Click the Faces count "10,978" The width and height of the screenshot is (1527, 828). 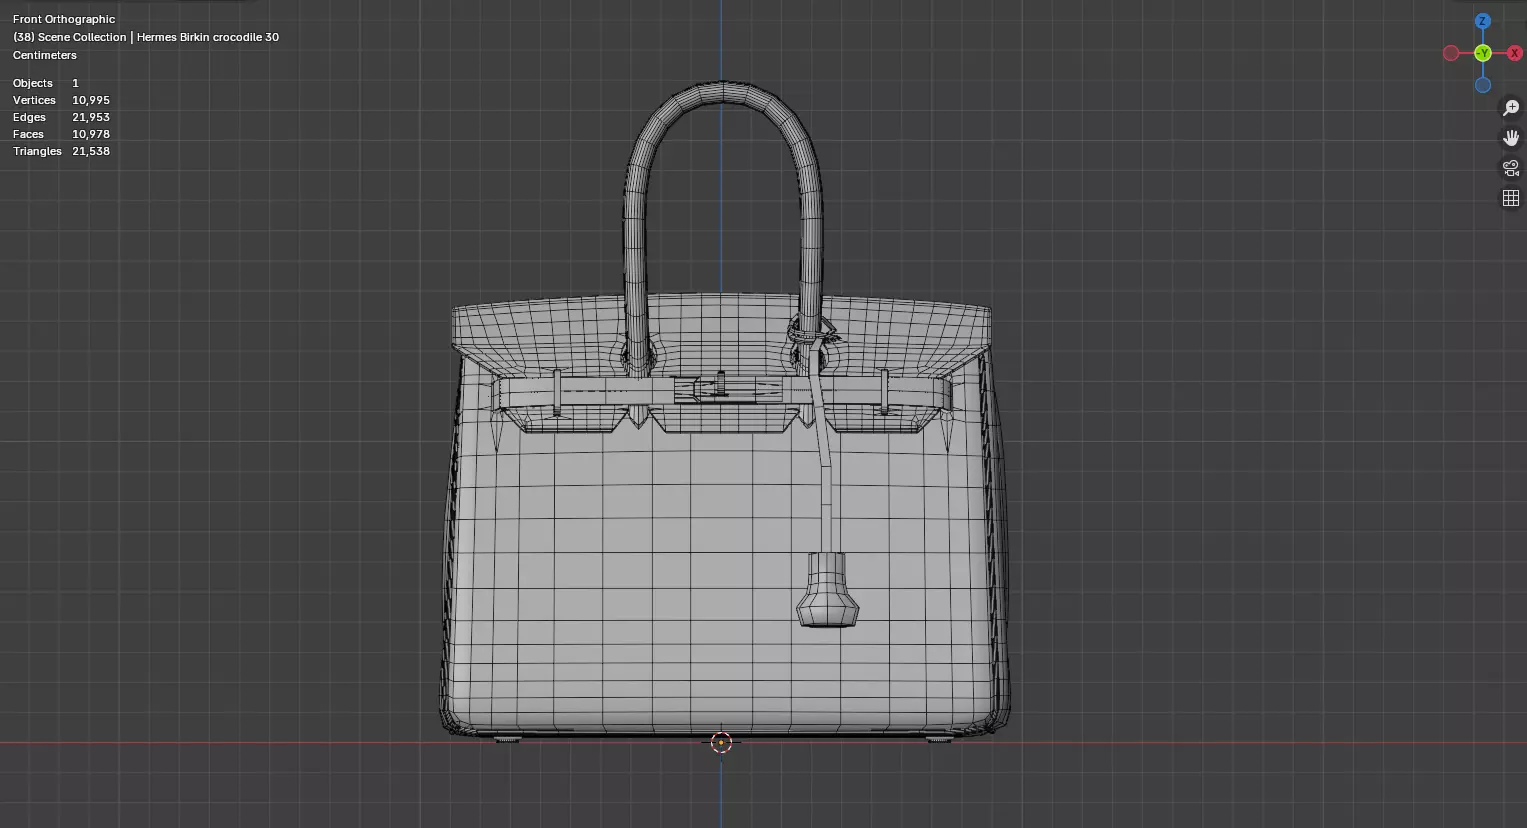tap(91, 134)
